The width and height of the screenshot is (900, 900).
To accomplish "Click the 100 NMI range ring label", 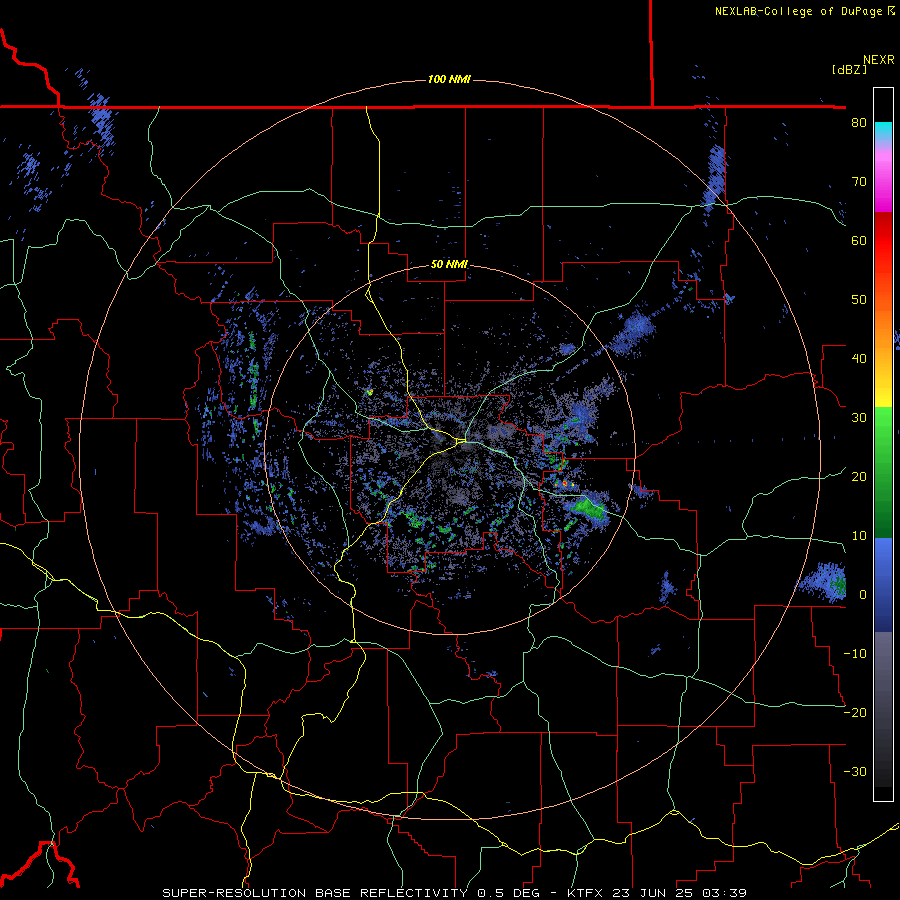I will [x=449, y=79].
